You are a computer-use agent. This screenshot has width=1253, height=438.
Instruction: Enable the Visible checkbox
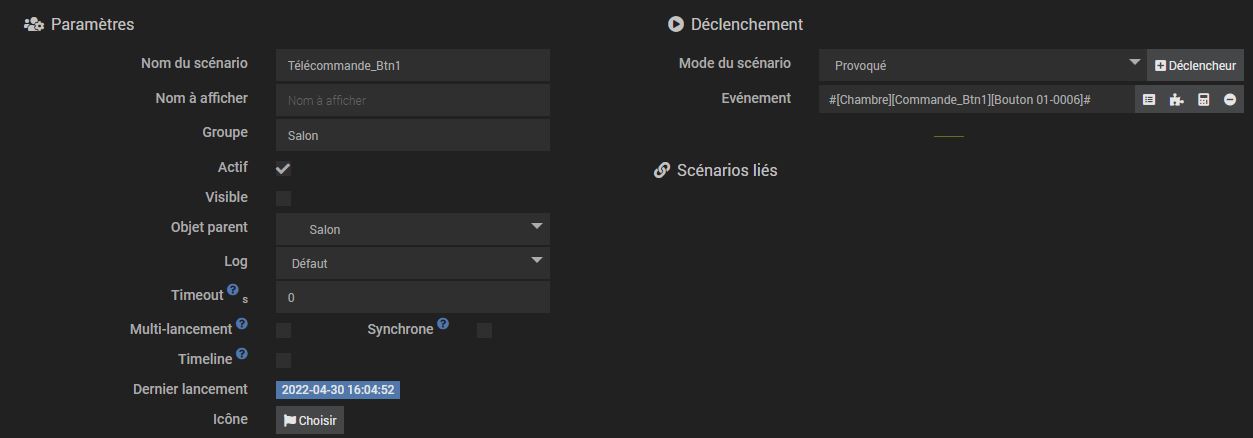point(284,198)
